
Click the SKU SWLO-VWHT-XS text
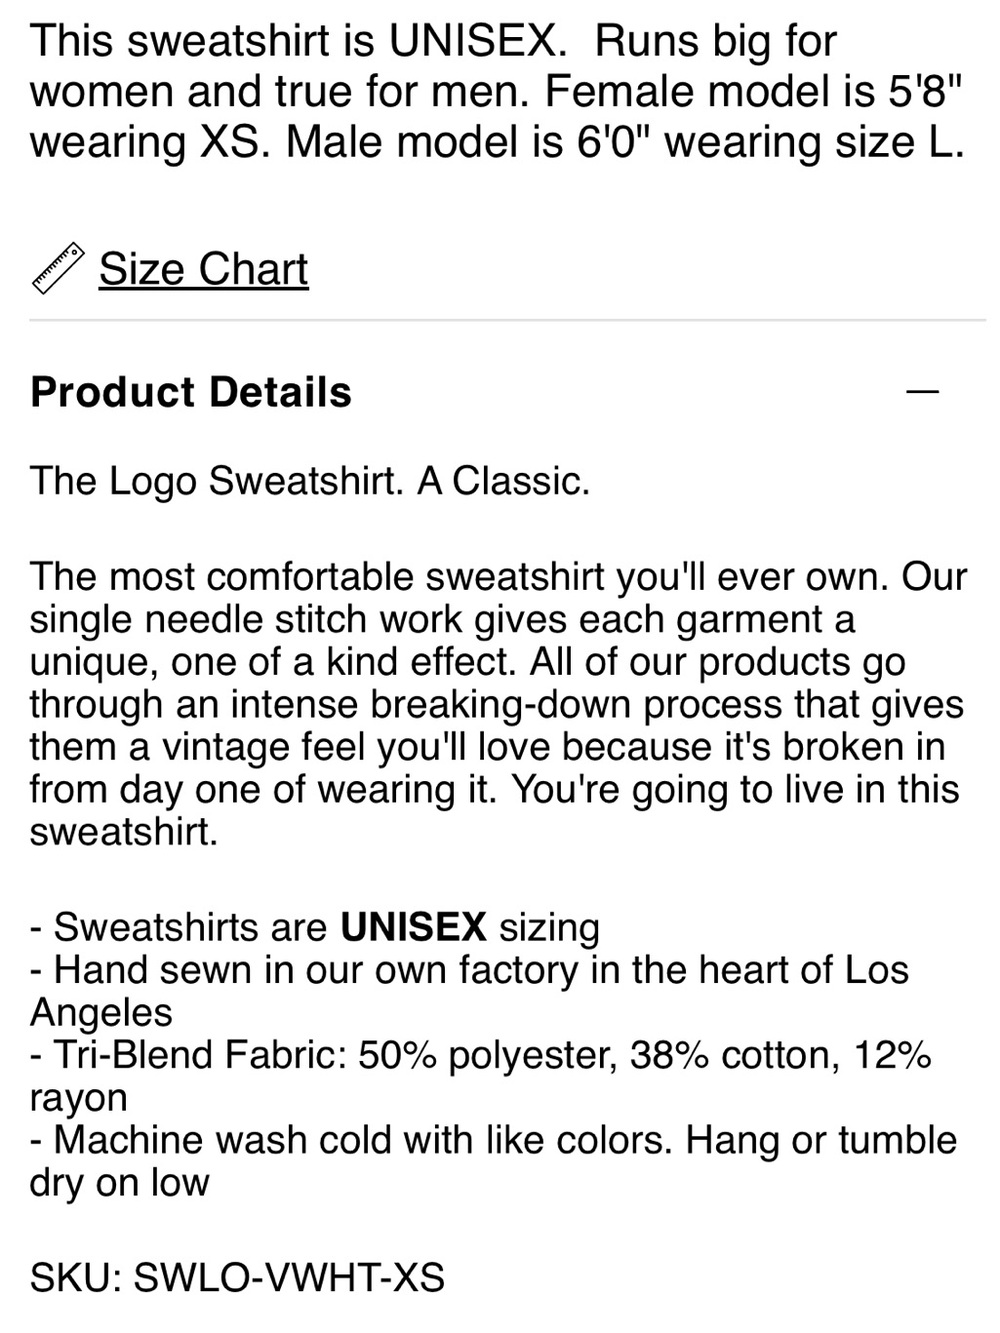point(237,1277)
